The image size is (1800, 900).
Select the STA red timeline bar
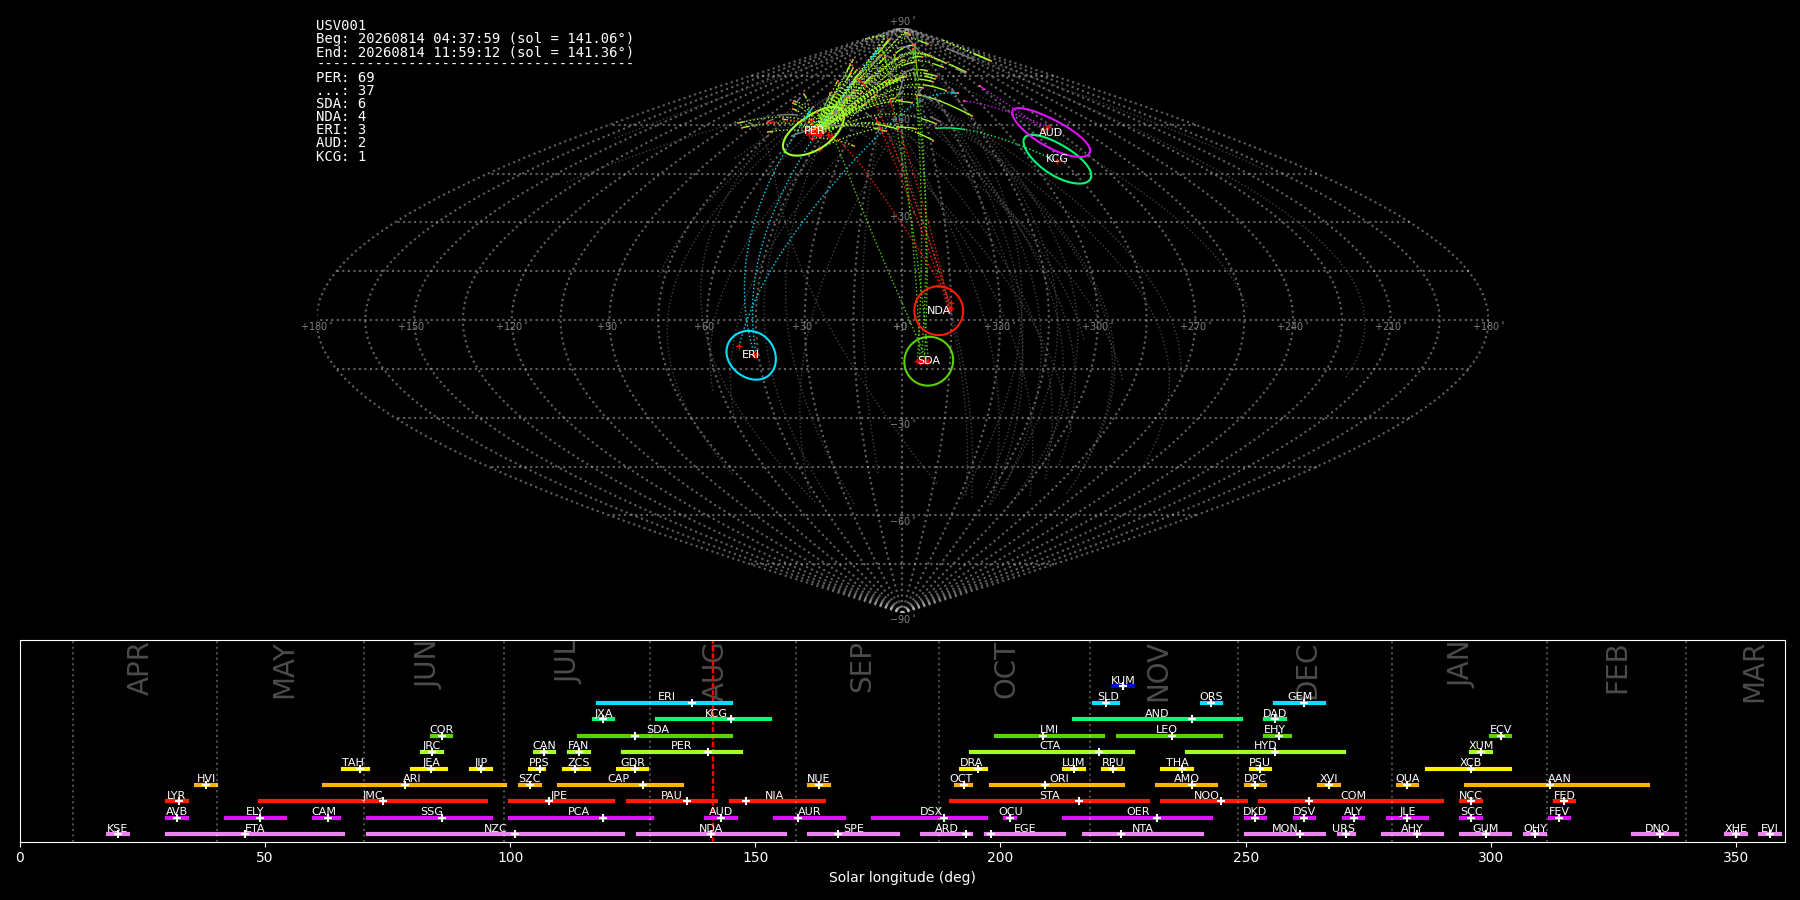tap(1049, 801)
